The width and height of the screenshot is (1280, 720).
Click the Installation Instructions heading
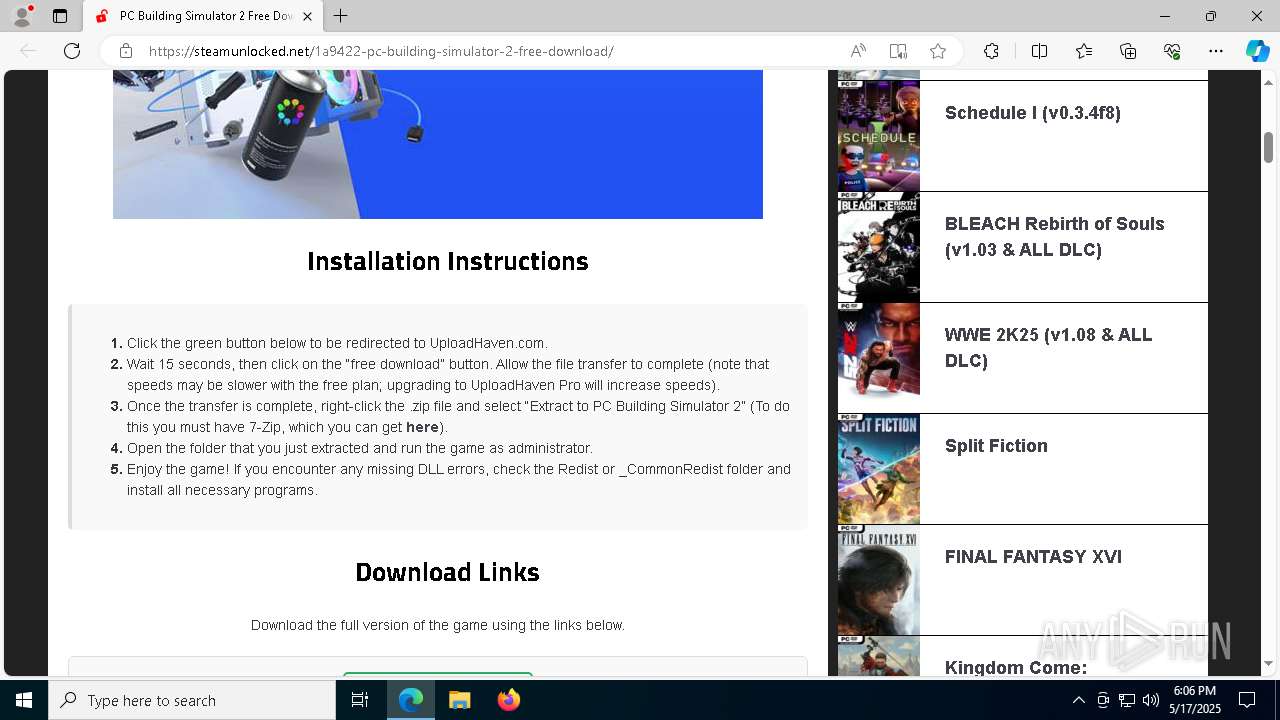tap(447, 261)
